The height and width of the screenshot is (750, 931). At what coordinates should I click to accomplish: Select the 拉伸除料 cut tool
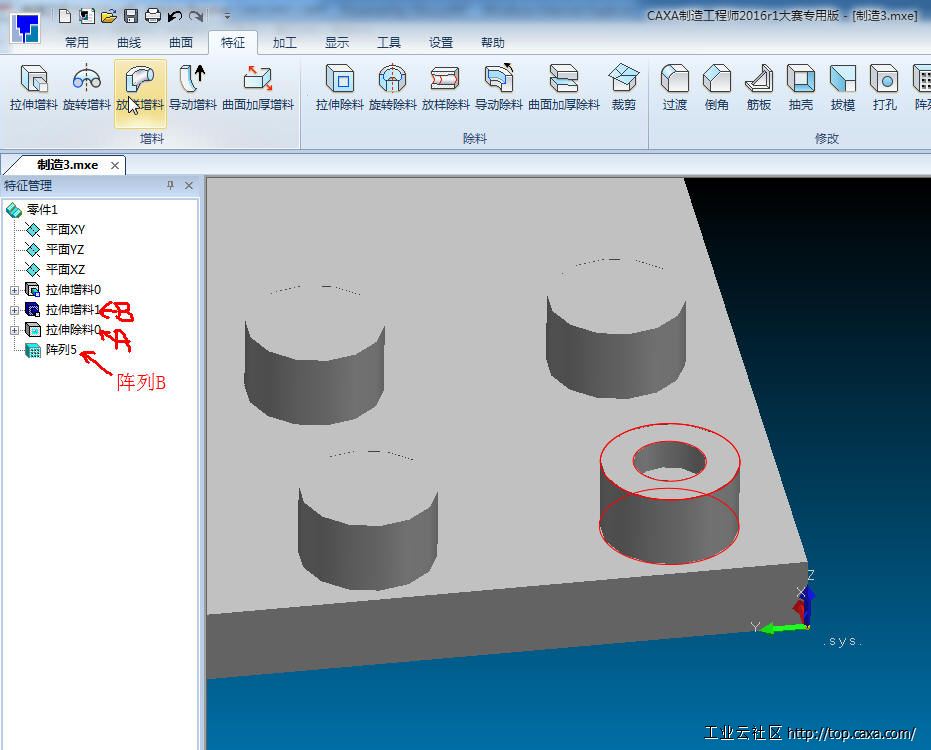click(340, 87)
